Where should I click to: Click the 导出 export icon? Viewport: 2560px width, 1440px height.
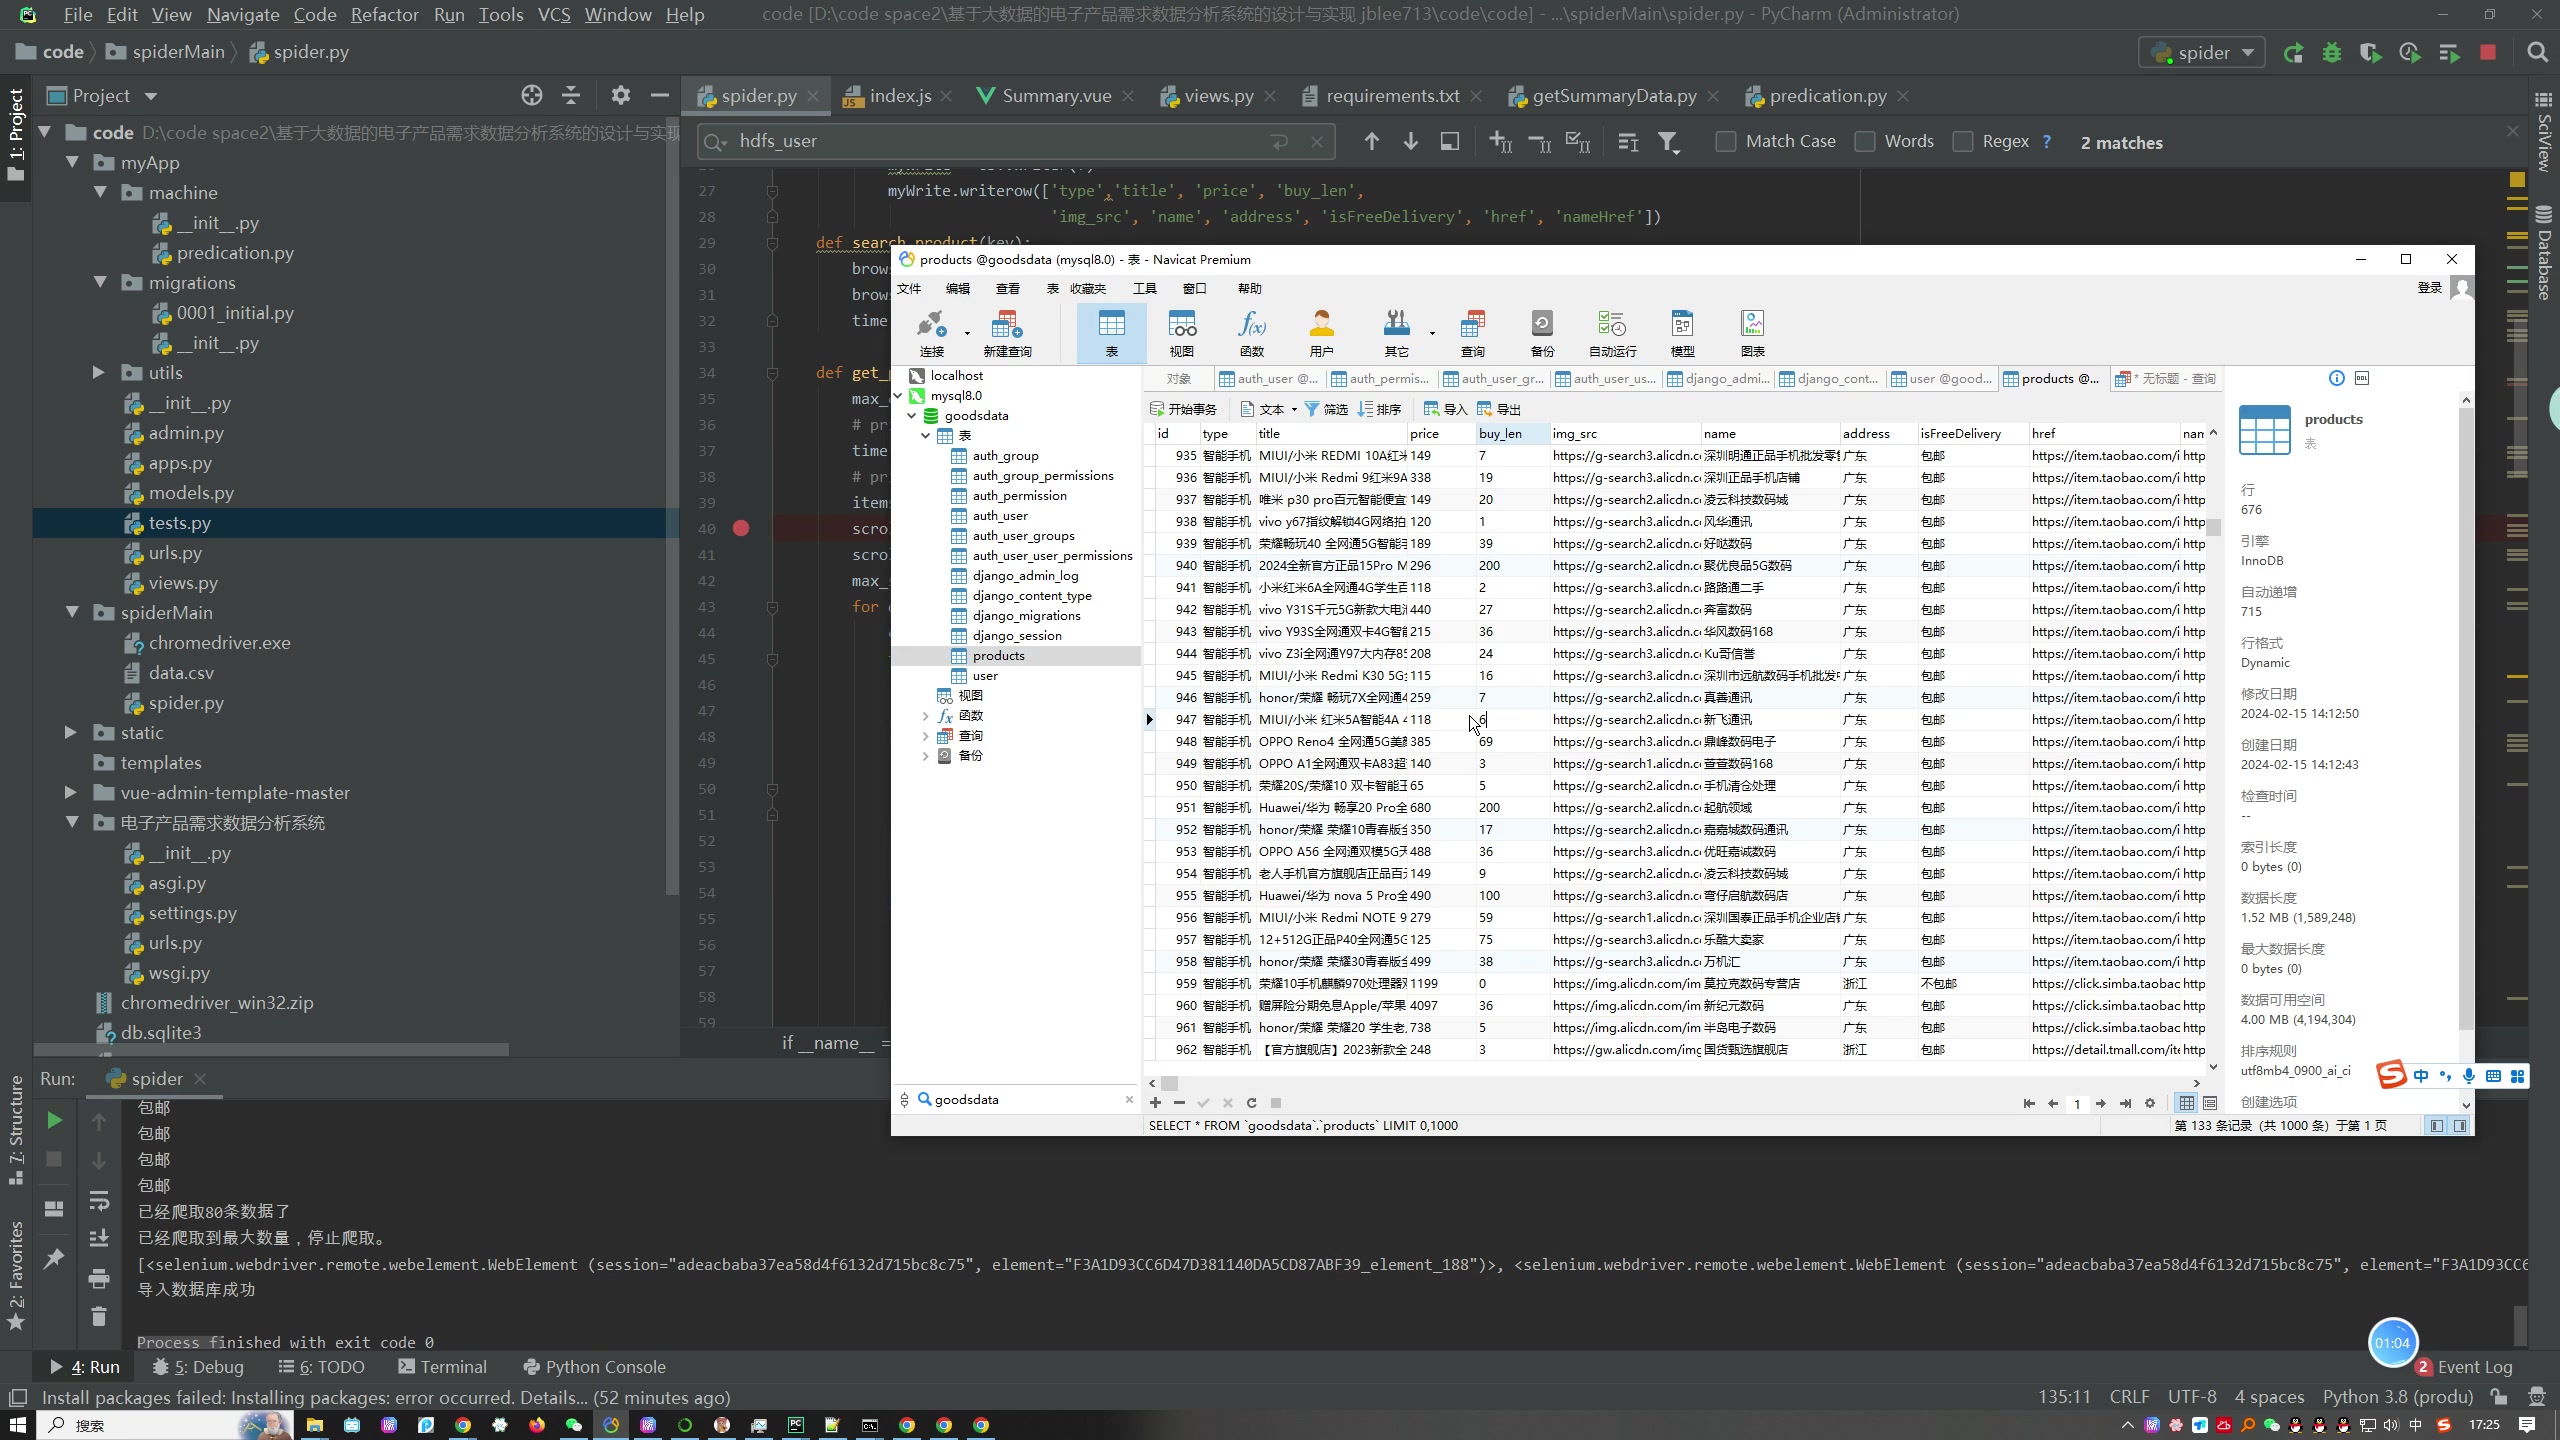point(1499,409)
